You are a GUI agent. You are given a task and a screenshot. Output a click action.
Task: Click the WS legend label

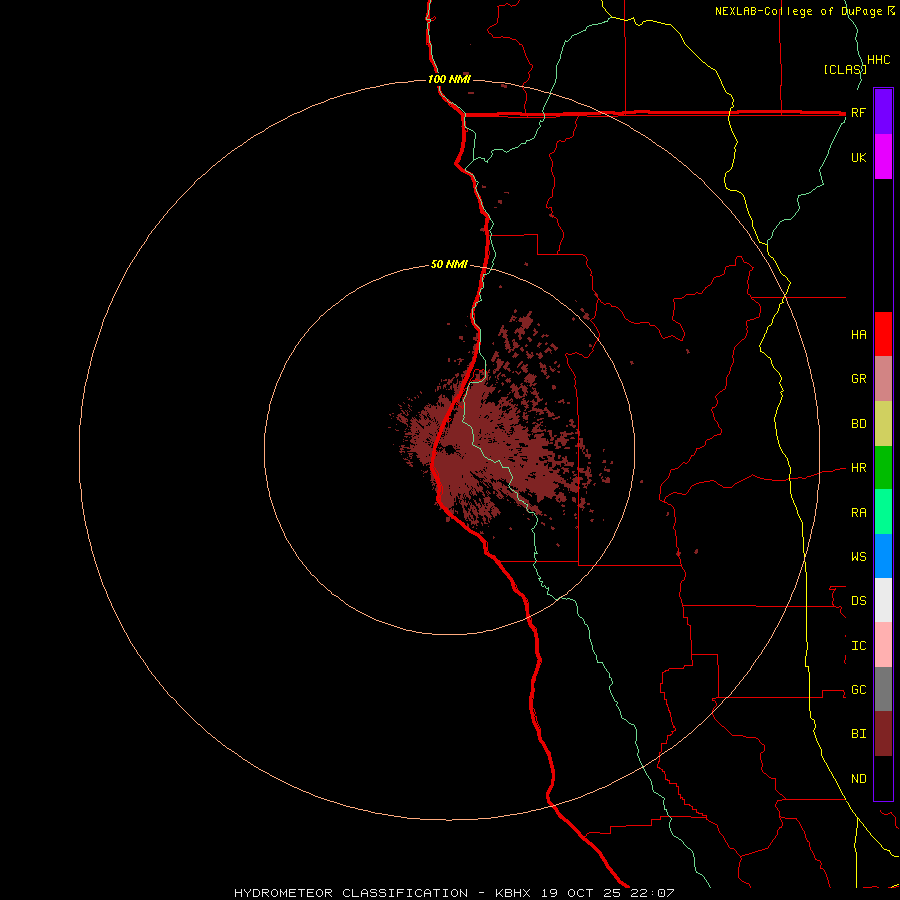(x=858, y=557)
